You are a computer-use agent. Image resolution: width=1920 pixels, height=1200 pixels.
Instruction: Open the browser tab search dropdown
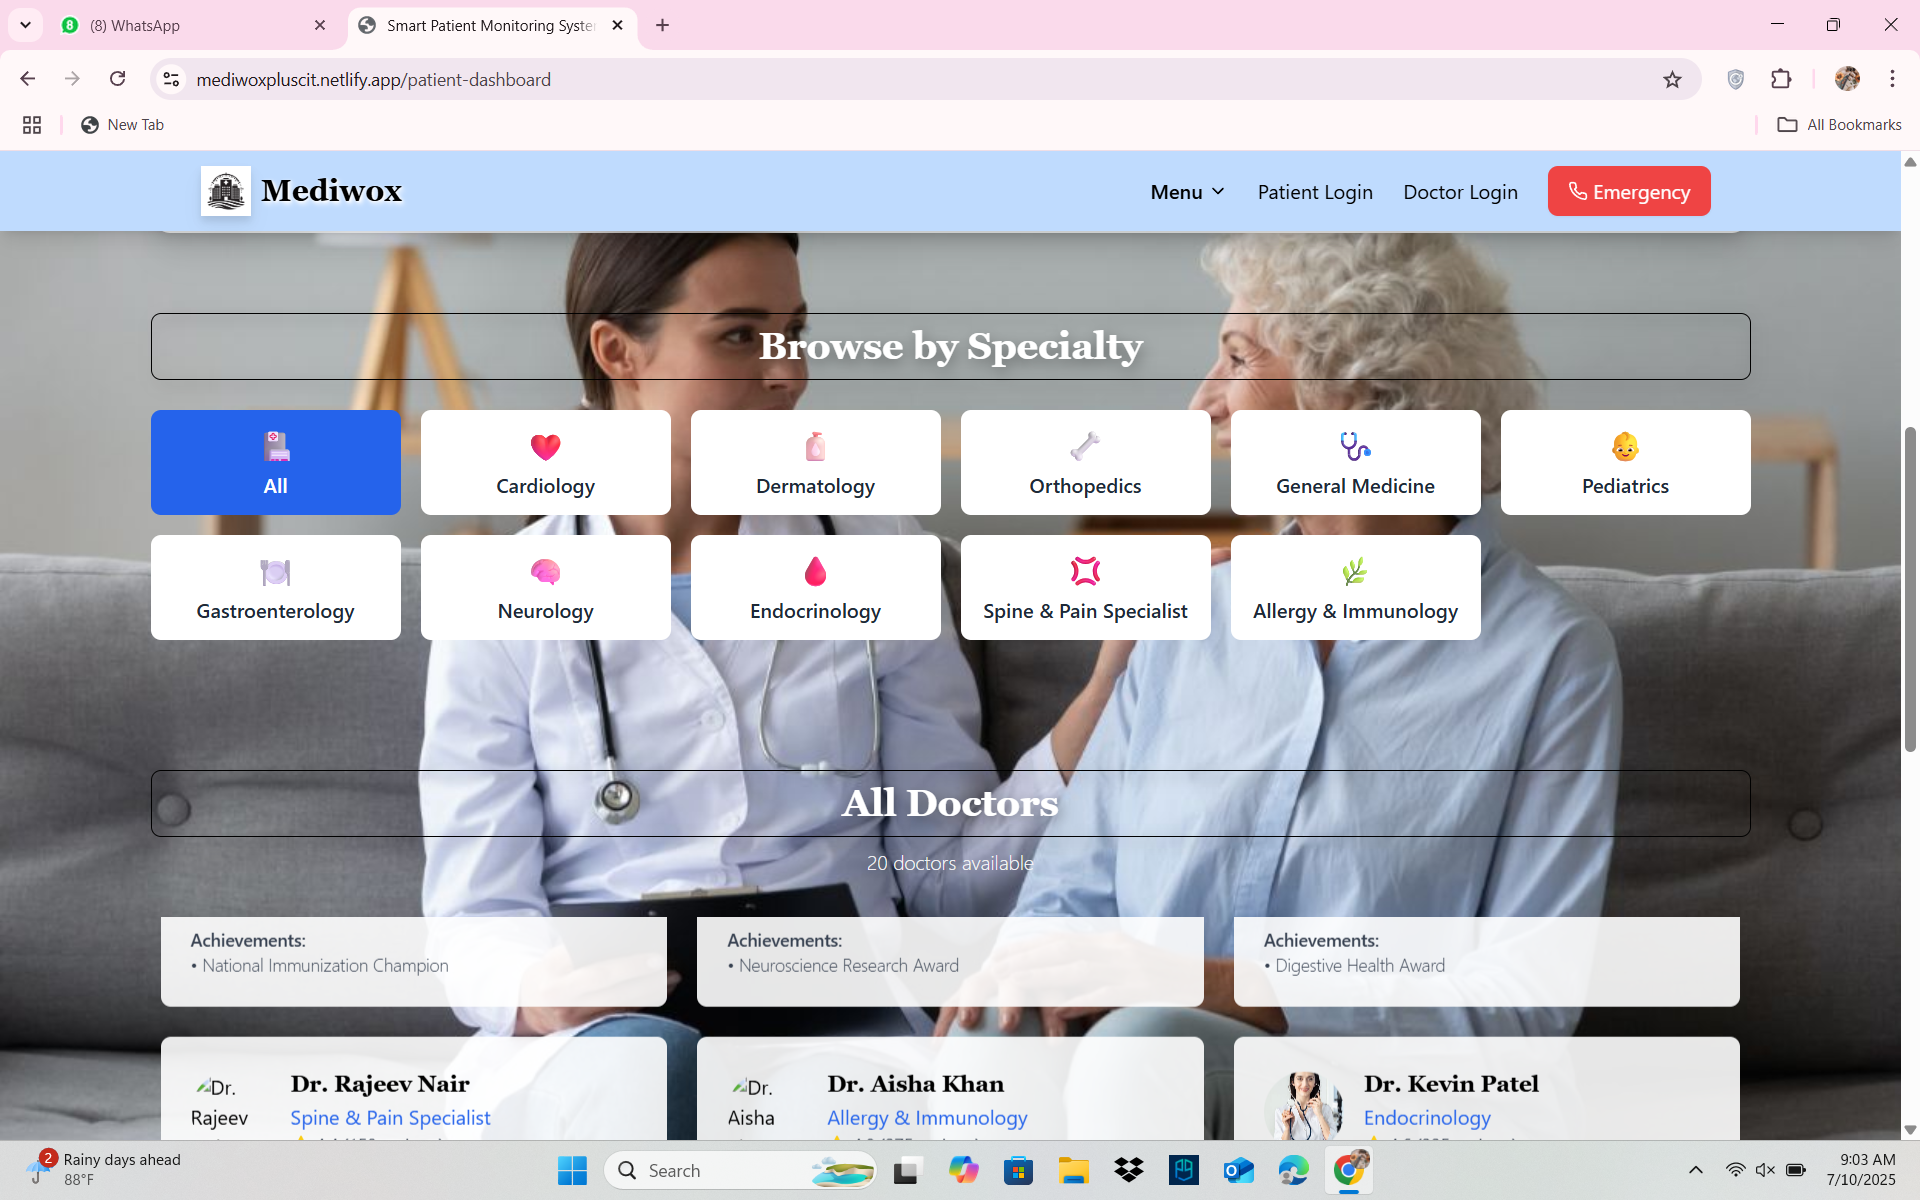click(x=26, y=25)
